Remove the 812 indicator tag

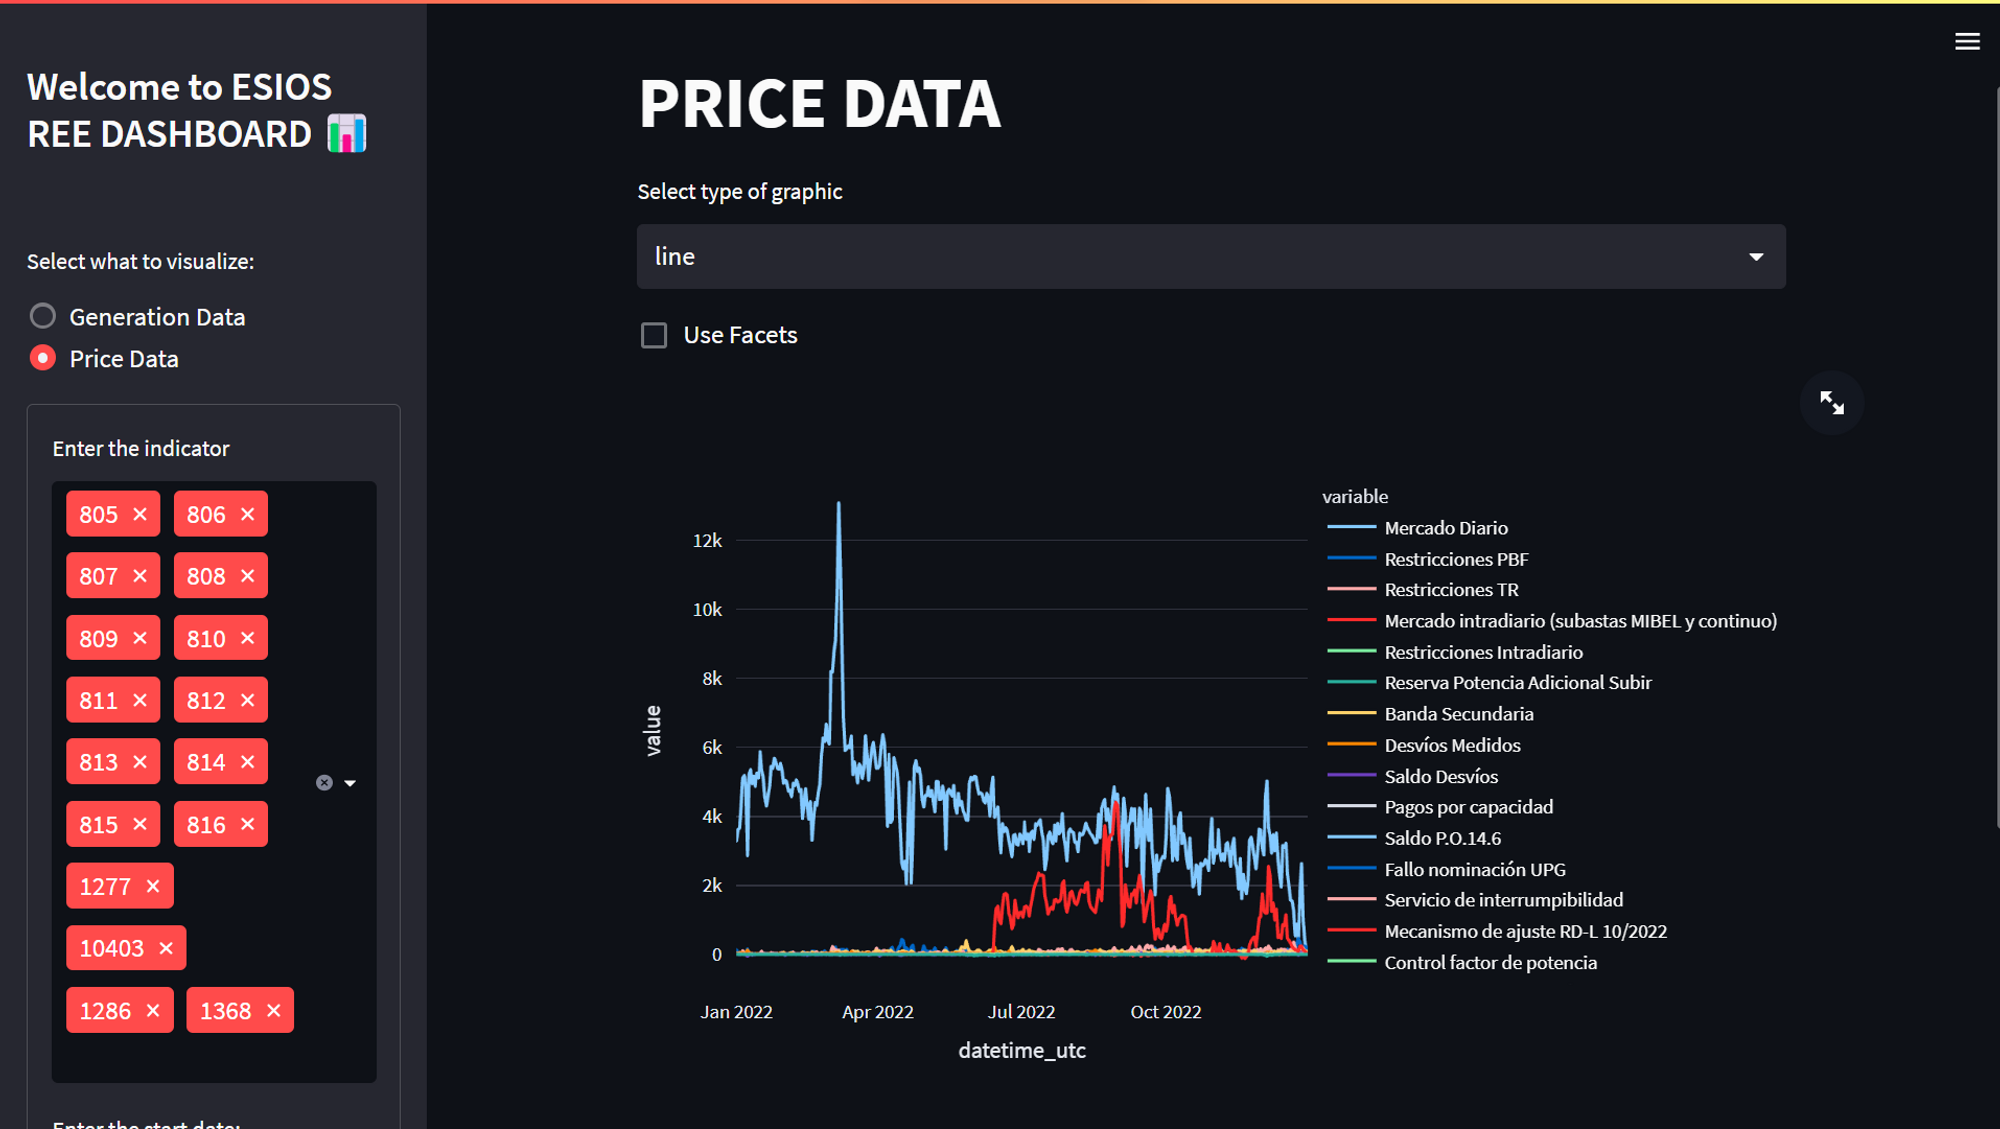click(x=248, y=700)
